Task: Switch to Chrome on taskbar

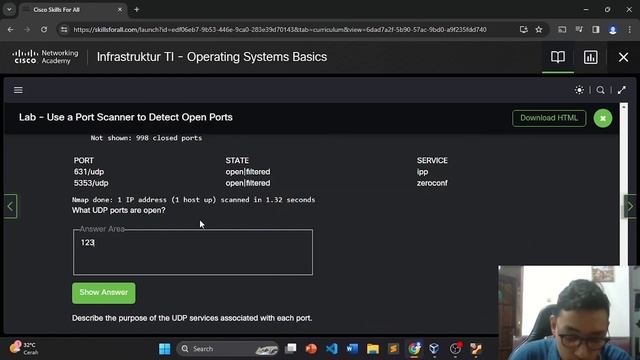Action: [414, 349]
